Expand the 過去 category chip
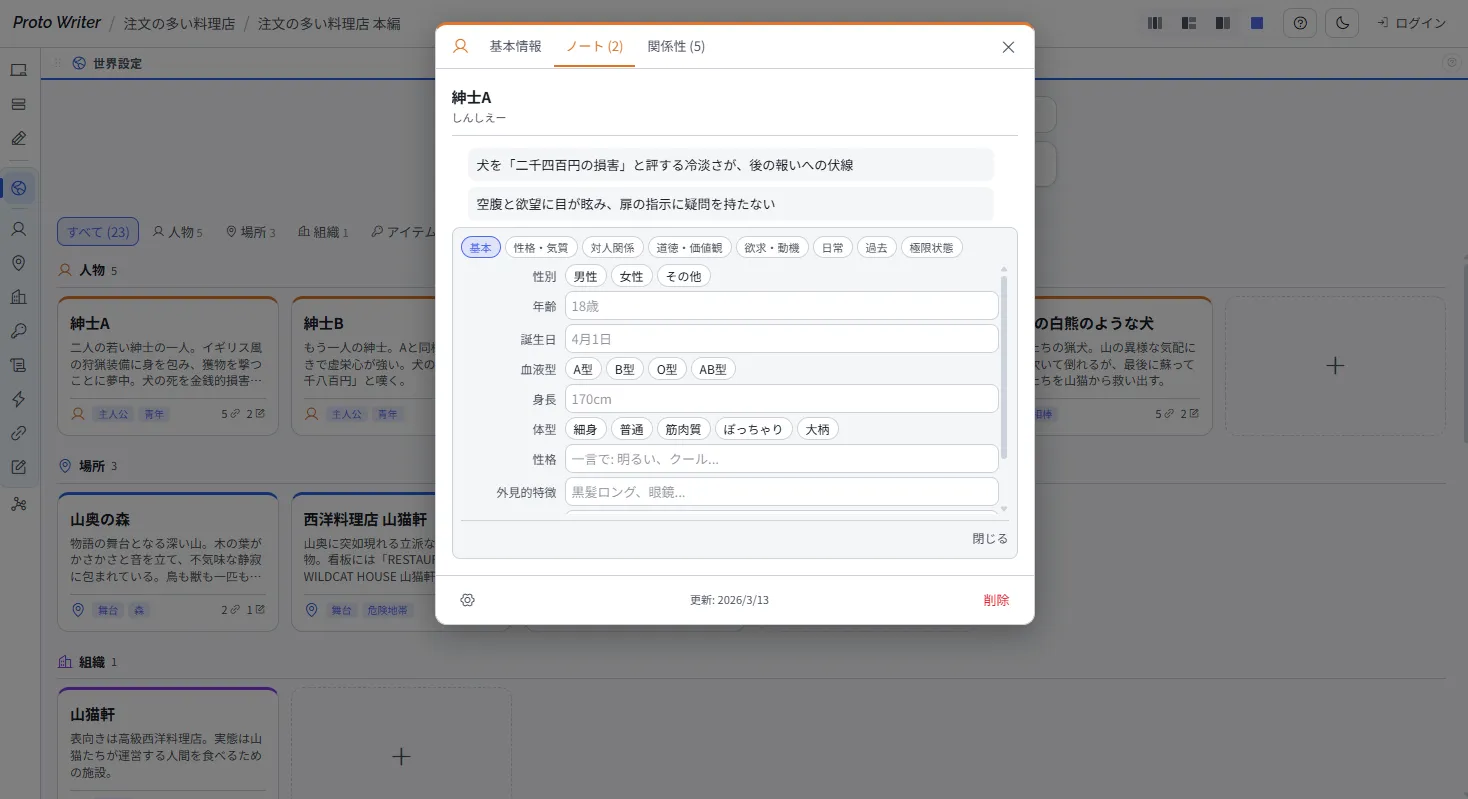The width and height of the screenshot is (1468, 799). 876,247
